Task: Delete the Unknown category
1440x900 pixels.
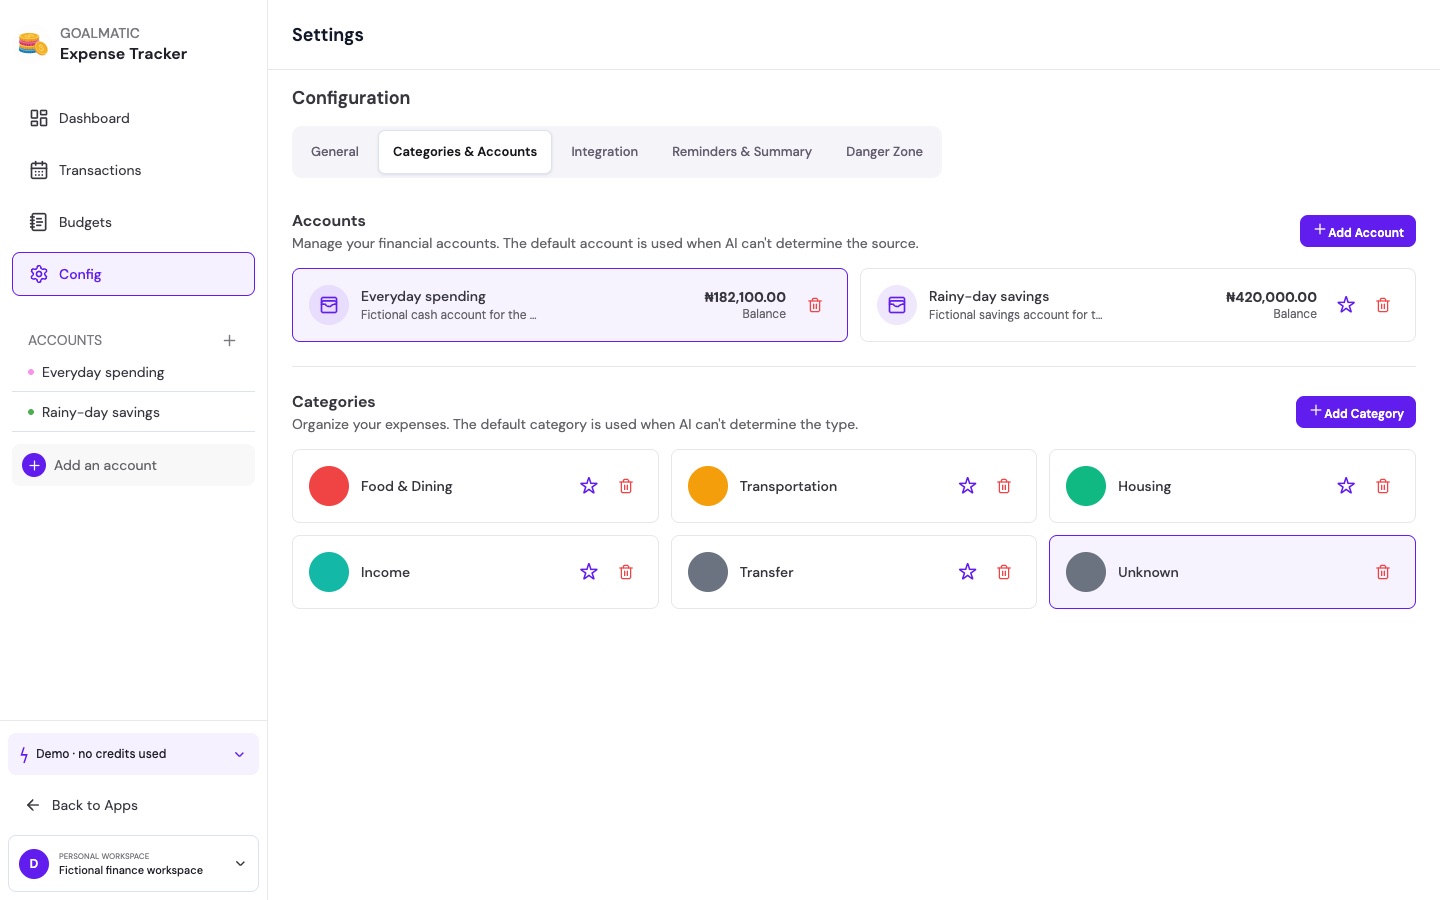Action: tap(1383, 572)
